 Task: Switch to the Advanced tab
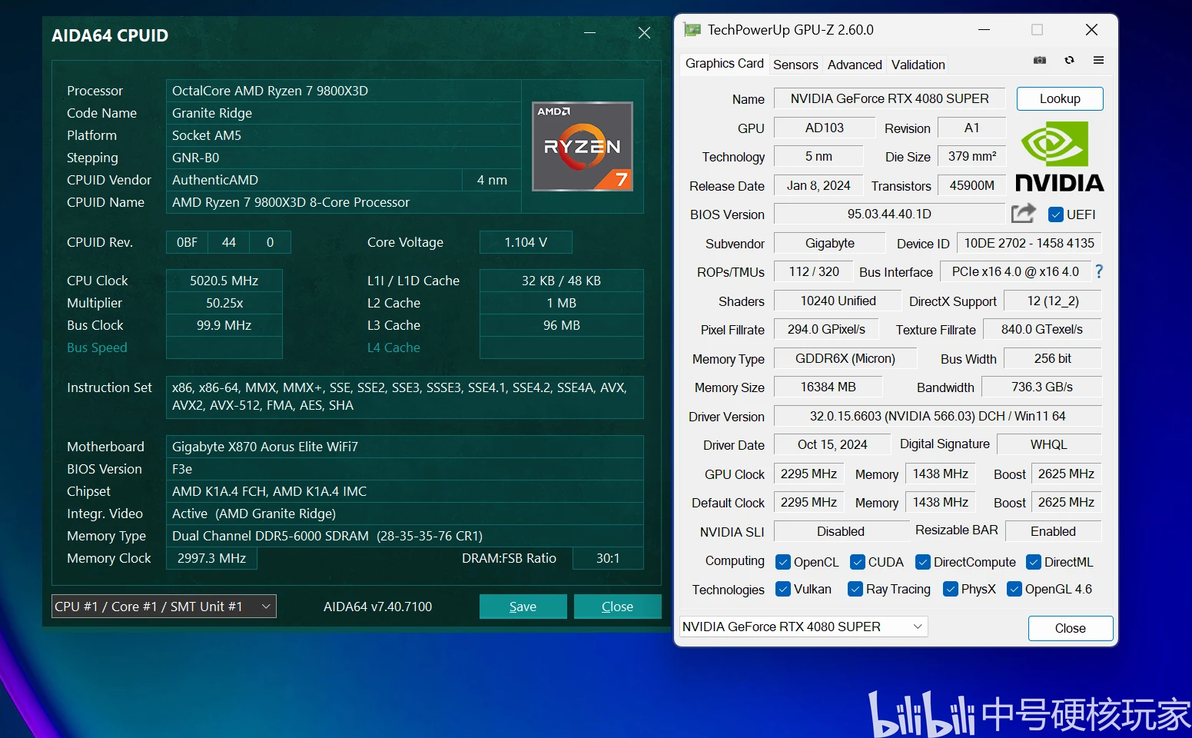tap(854, 65)
